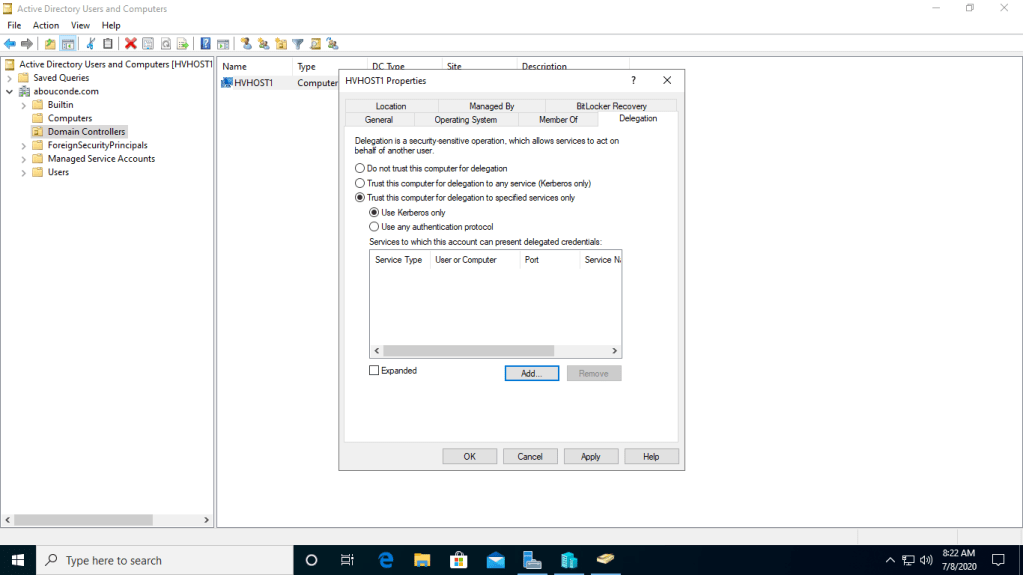Viewport: 1023px width, 575px height.
Task: Click the blue Help icon in toolbar
Action: (x=205, y=44)
